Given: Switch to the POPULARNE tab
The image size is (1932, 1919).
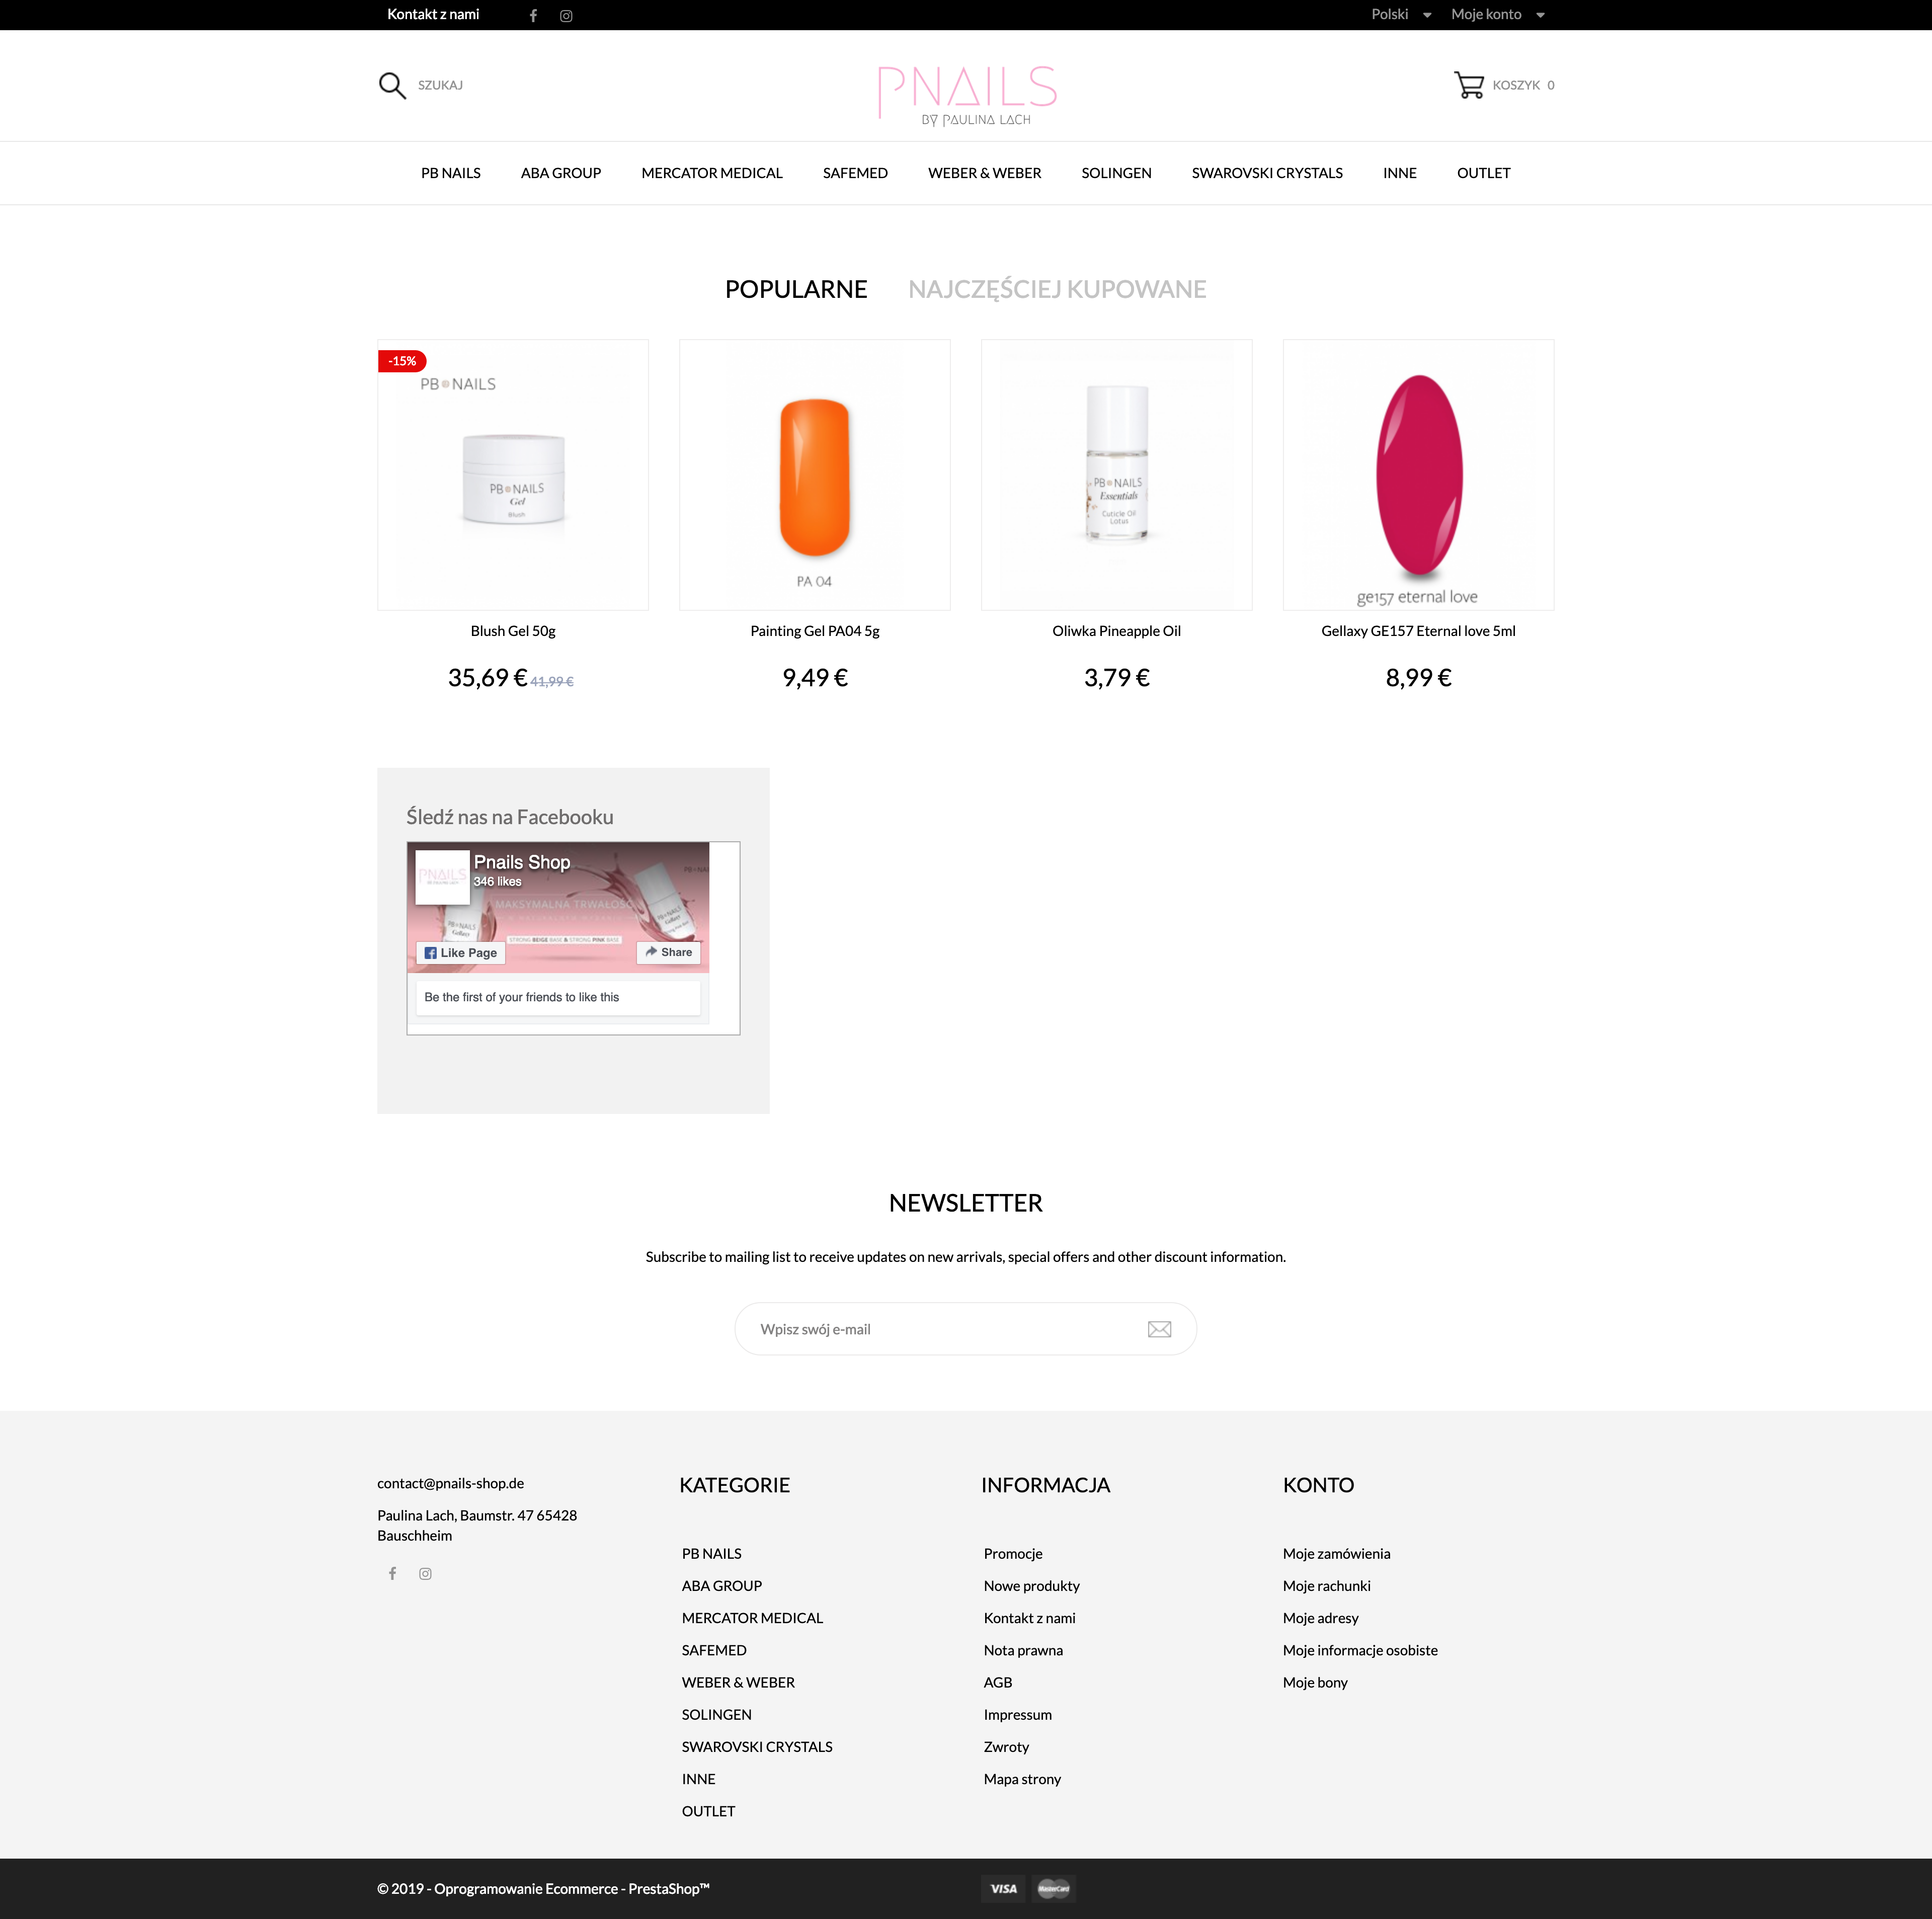Looking at the screenshot, I should pos(796,289).
